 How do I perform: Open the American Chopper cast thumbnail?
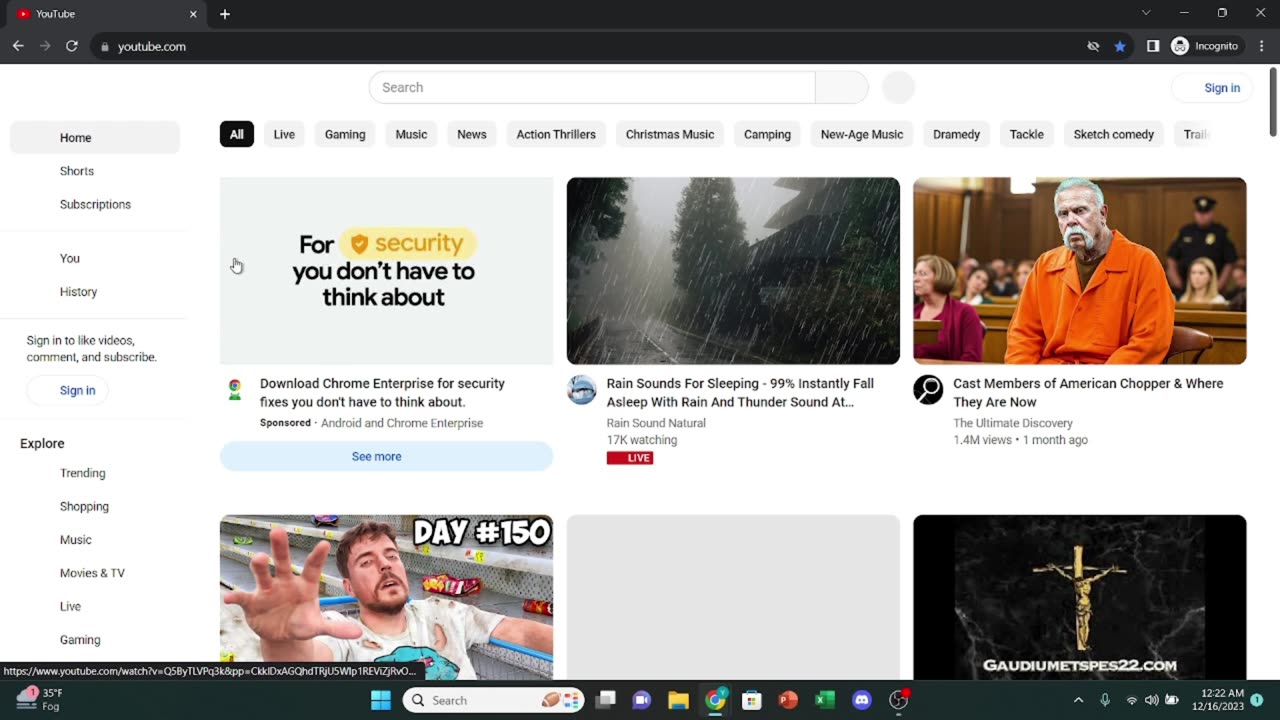point(1080,271)
